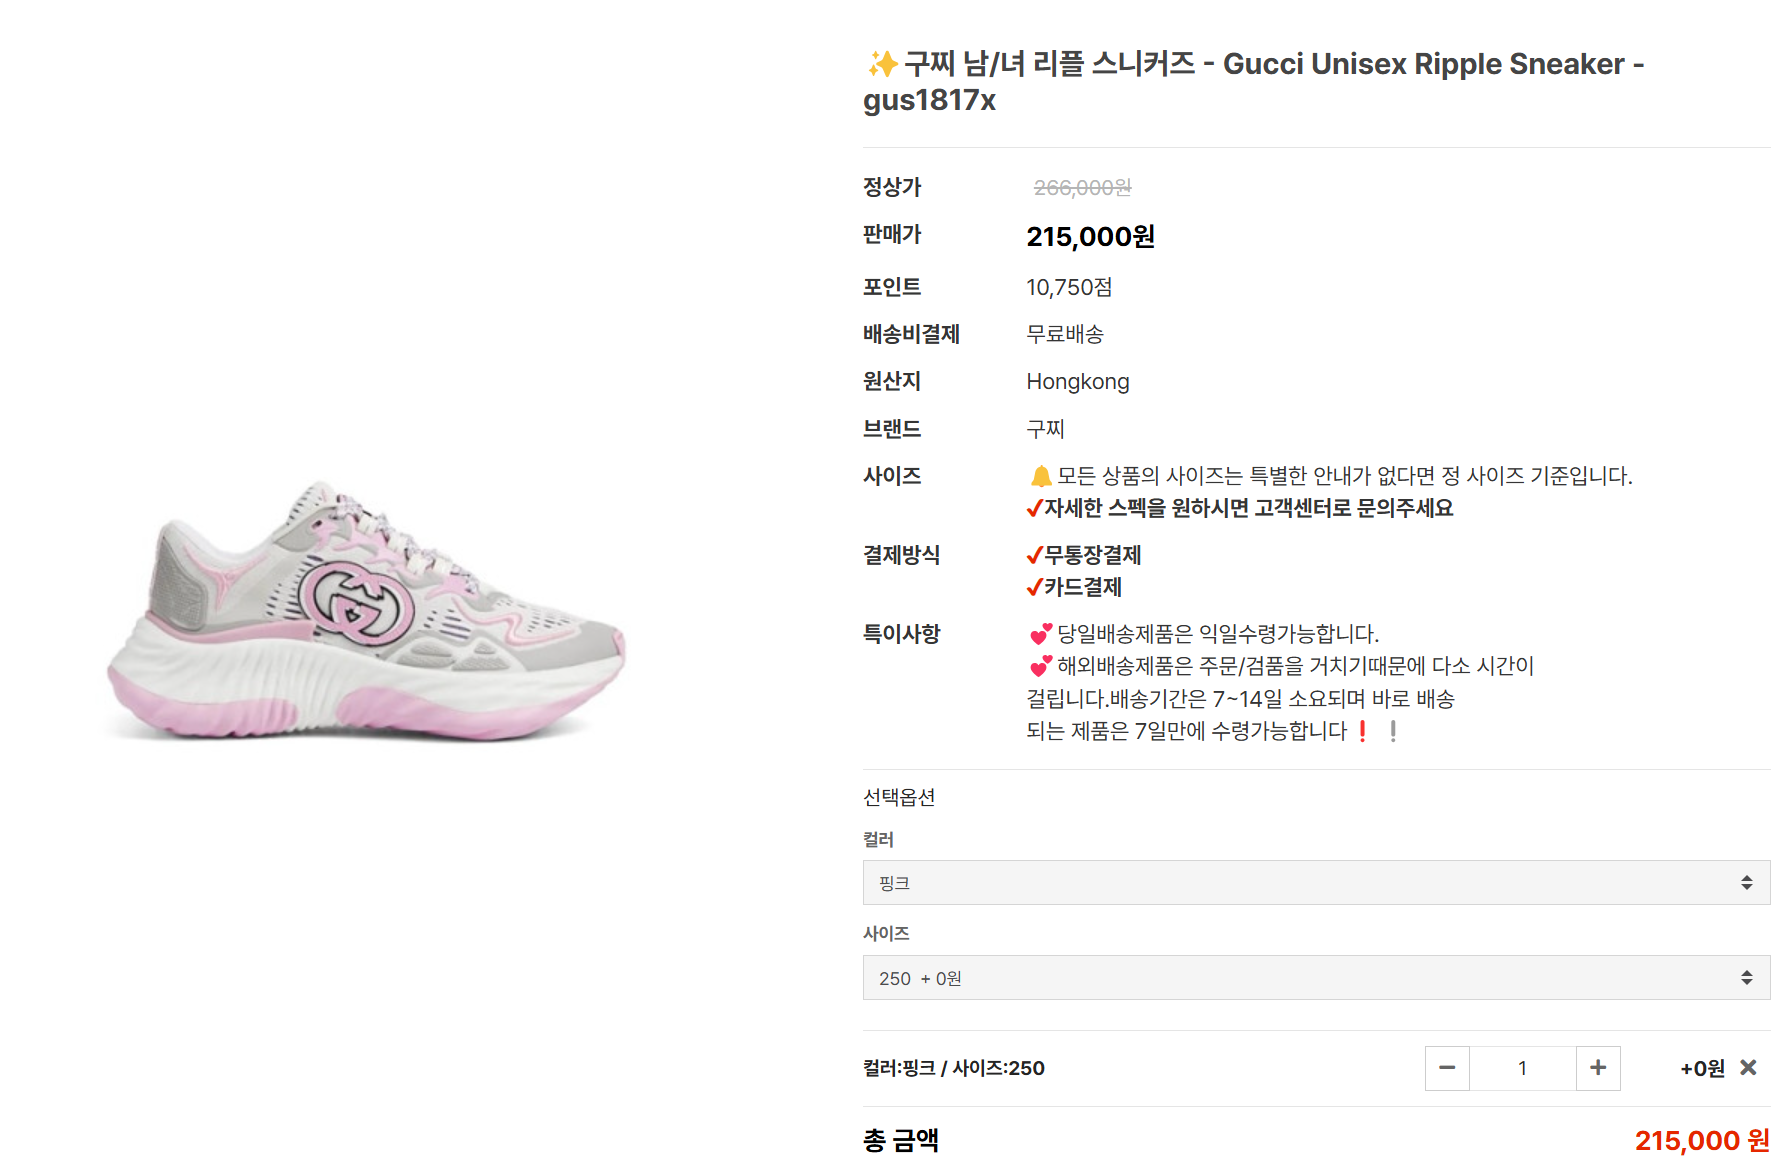Click the red total amount 215,000 원
Viewport: 1791px width, 1167px height.
(x=1701, y=1140)
